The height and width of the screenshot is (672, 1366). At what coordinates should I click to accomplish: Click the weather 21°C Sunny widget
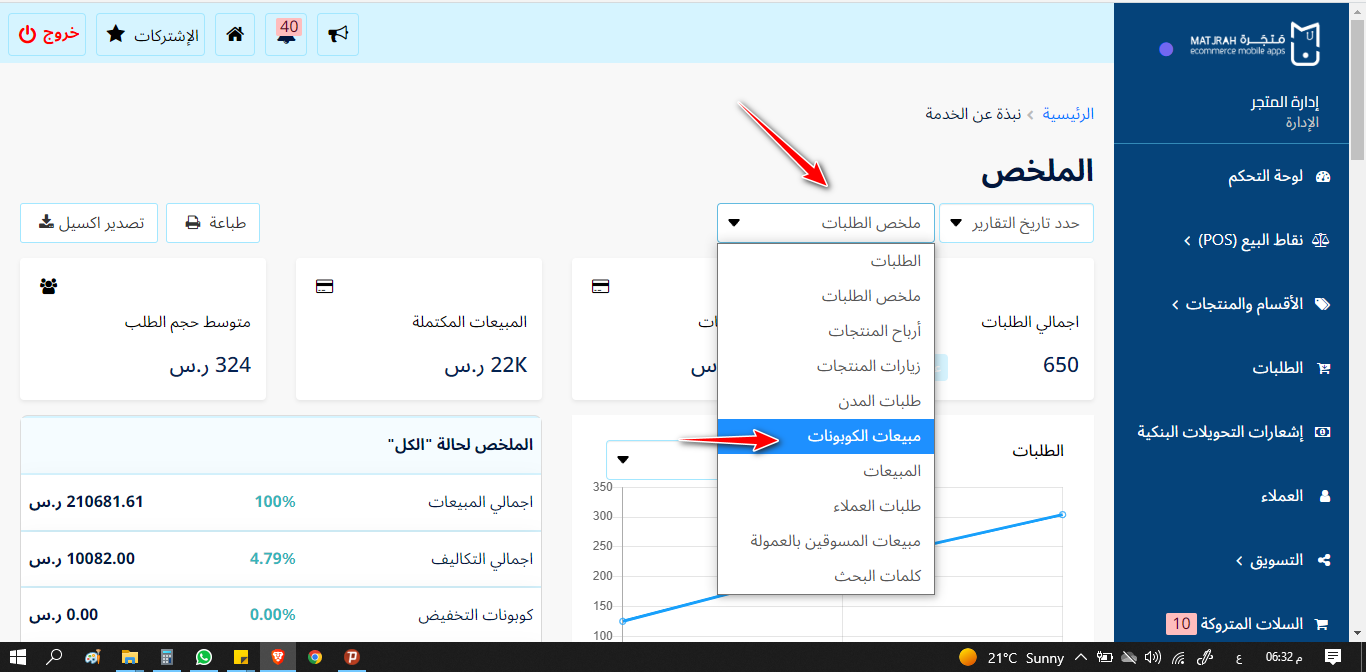[x=1011, y=657]
